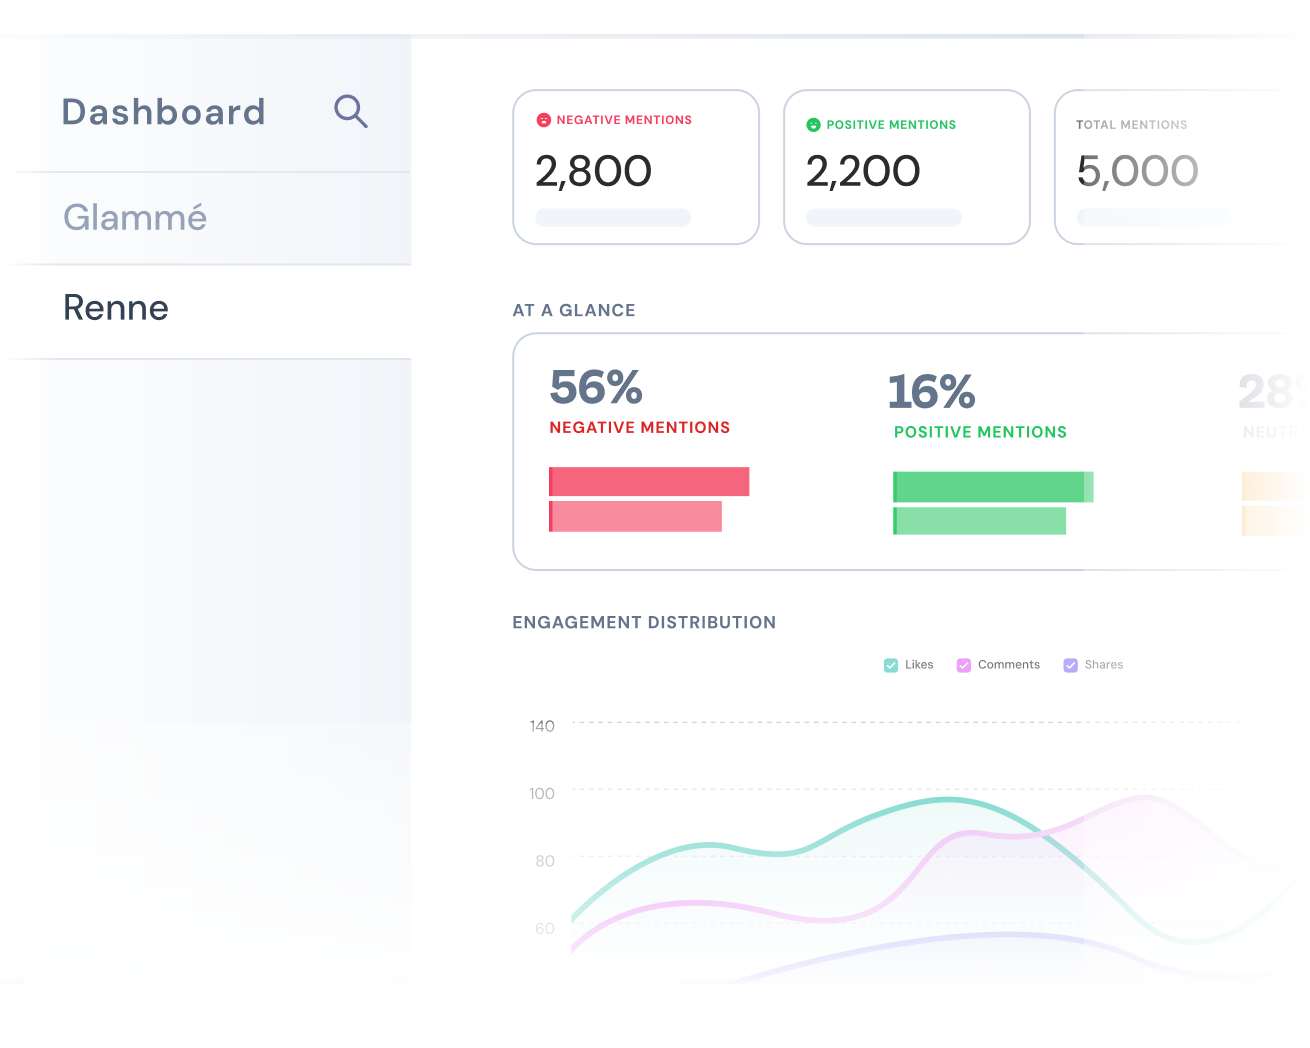The height and width of the screenshot is (1048, 1310).
Task: Open the Renne sidebar item
Action: (x=116, y=308)
